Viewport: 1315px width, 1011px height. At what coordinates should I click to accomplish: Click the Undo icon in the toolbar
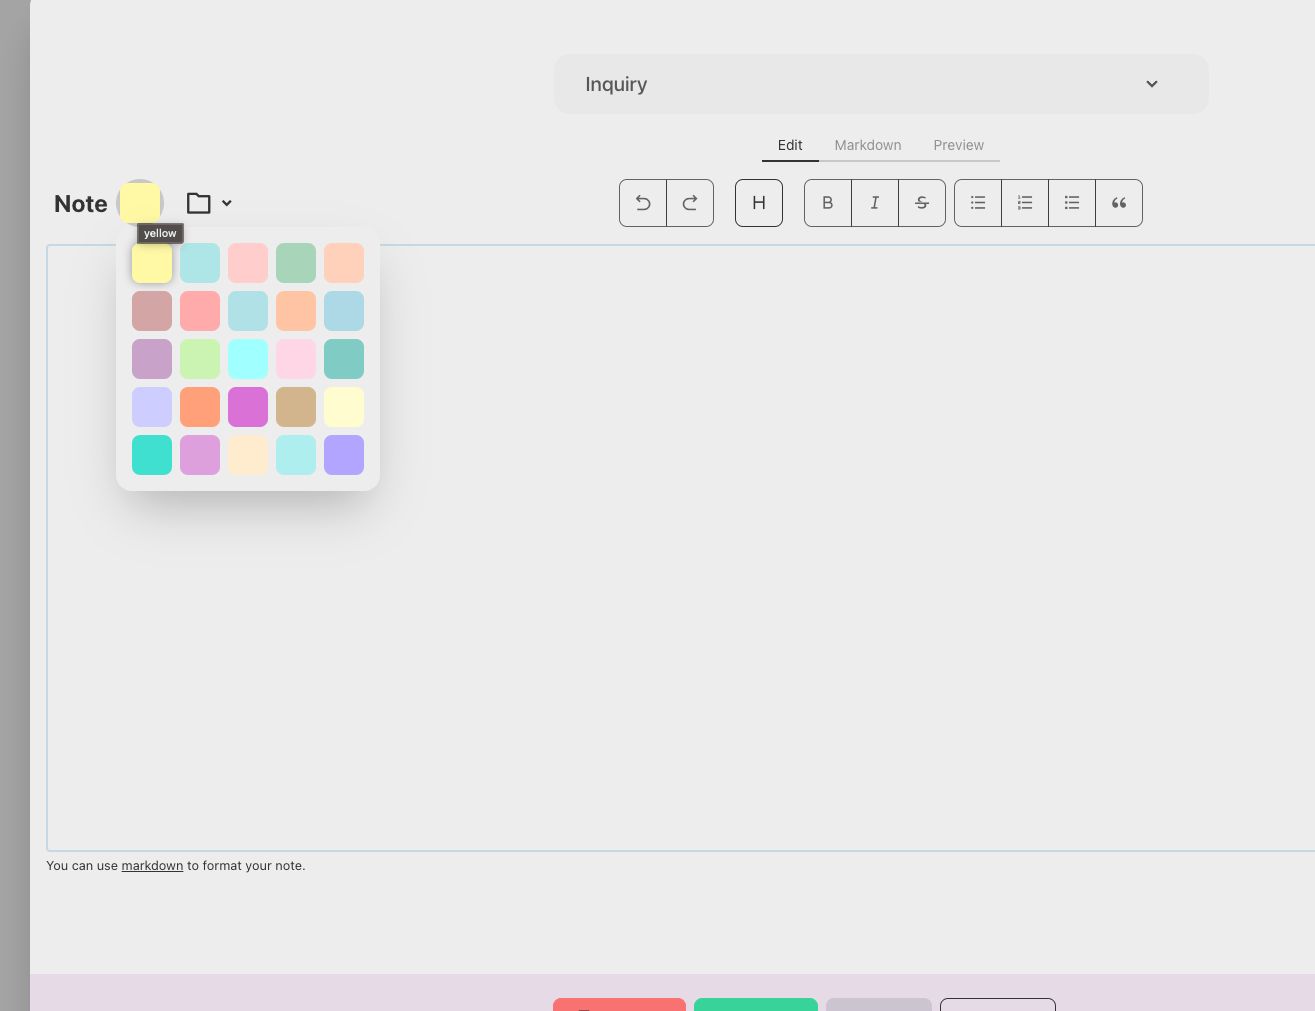642,202
